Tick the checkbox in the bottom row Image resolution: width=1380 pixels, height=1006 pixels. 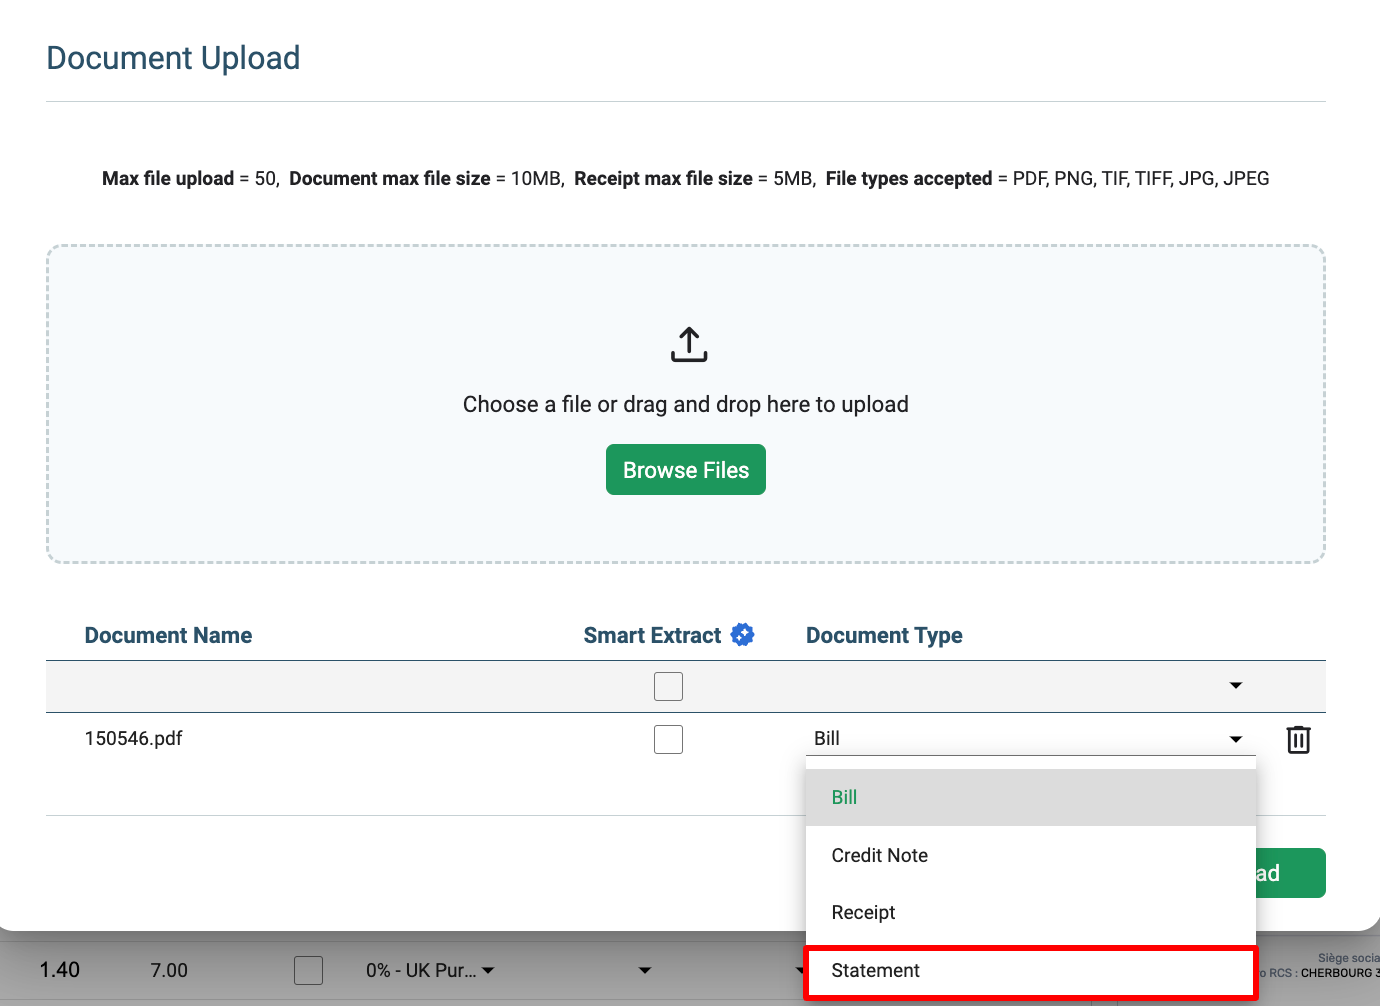[309, 970]
